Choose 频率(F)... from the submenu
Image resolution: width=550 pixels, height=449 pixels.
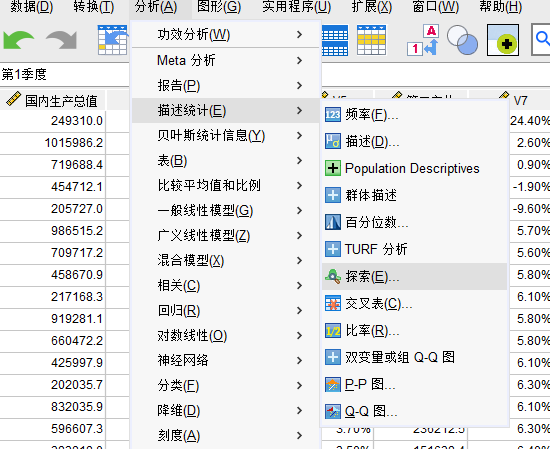(x=415, y=114)
